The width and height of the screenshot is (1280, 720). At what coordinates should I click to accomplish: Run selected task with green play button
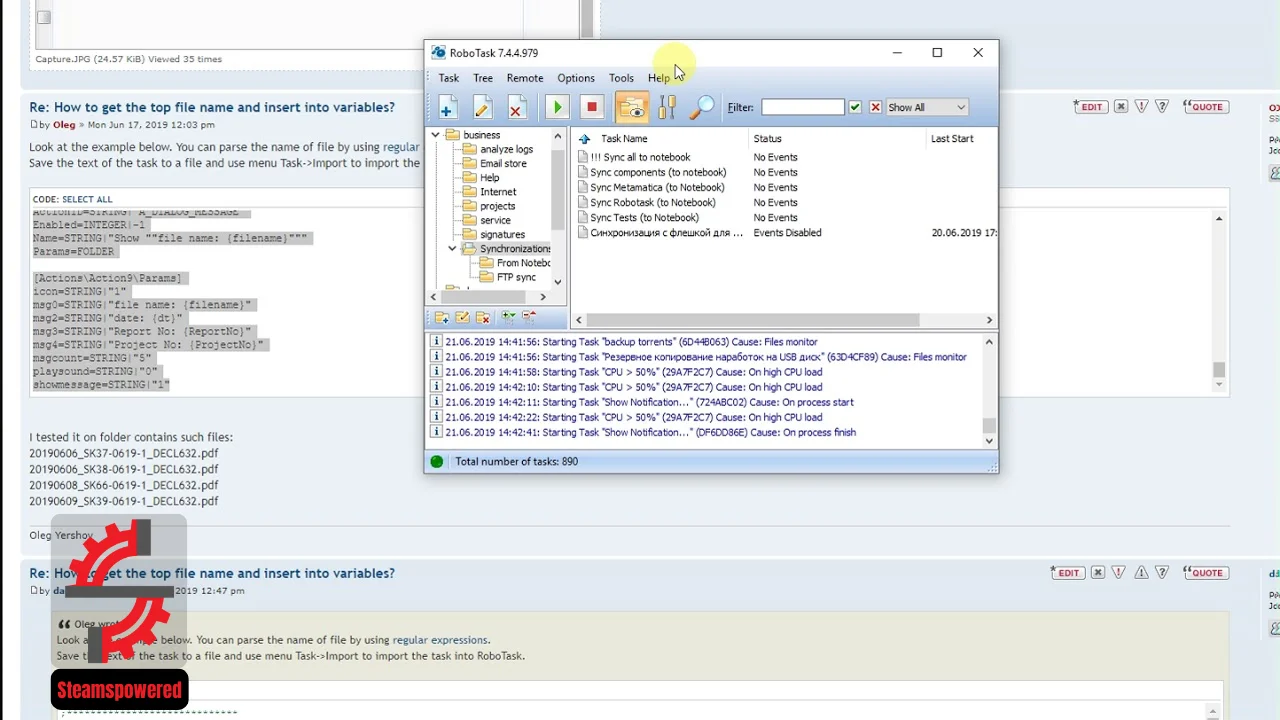coord(557,107)
